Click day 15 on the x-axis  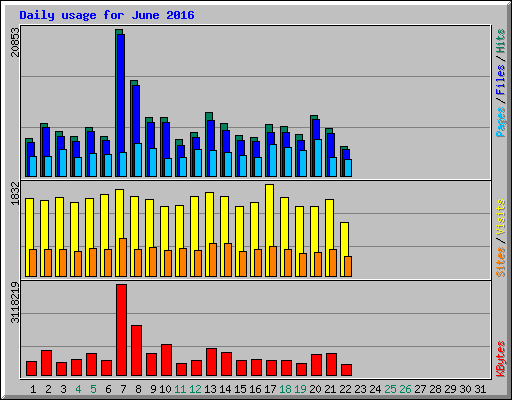pos(240,389)
